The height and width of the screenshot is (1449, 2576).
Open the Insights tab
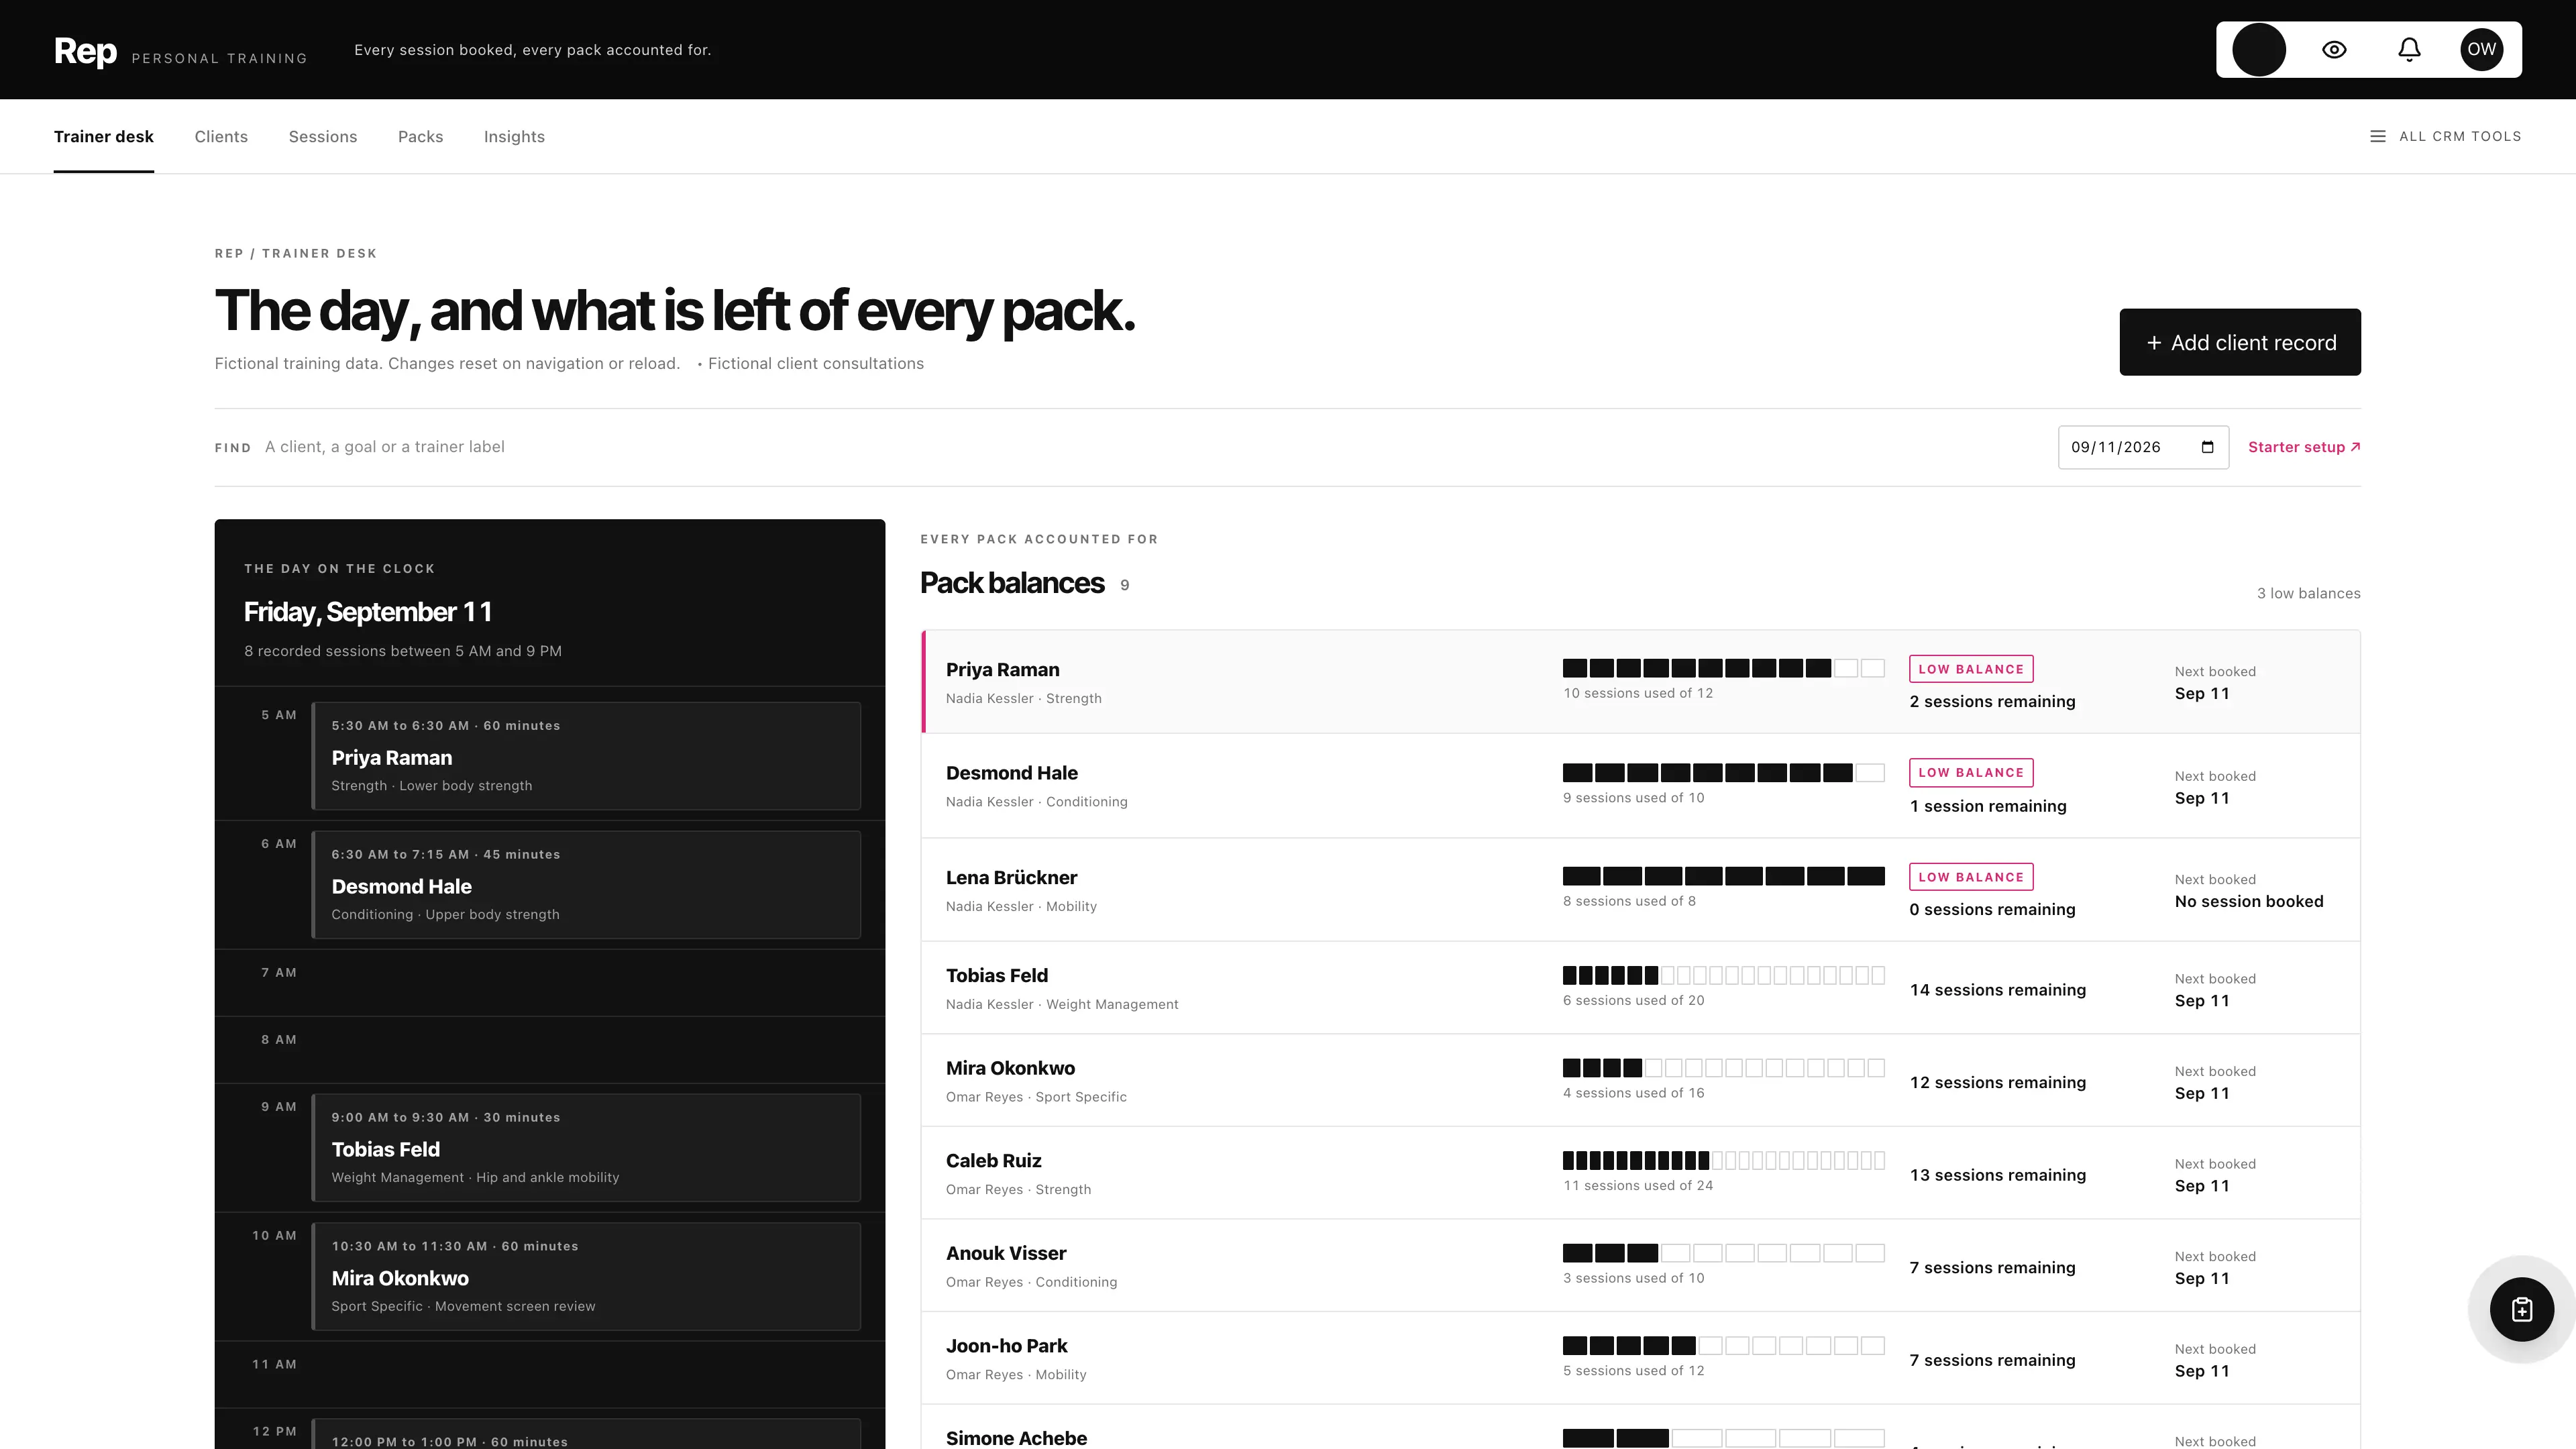(514, 136)
